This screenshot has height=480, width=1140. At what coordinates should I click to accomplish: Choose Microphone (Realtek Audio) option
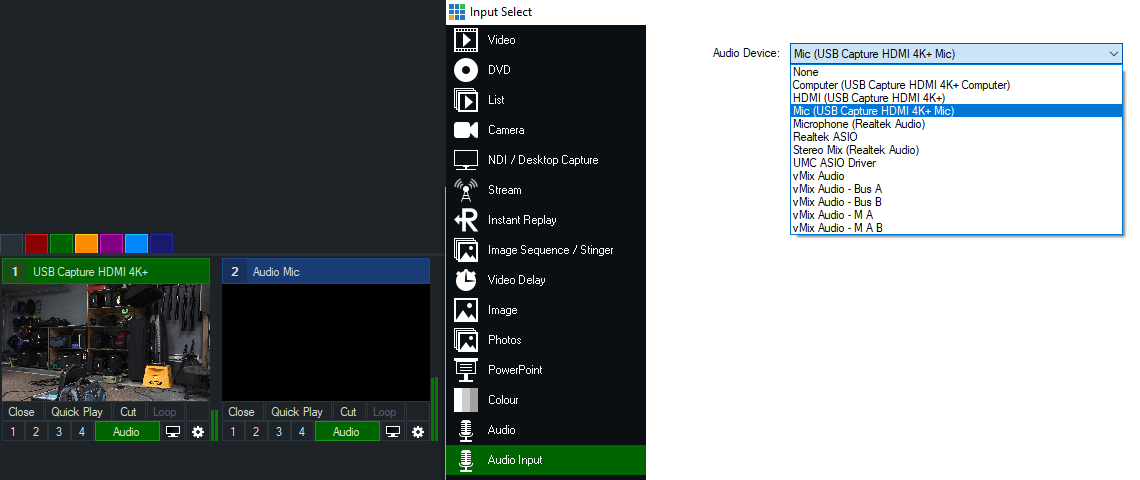coord(956,124)
